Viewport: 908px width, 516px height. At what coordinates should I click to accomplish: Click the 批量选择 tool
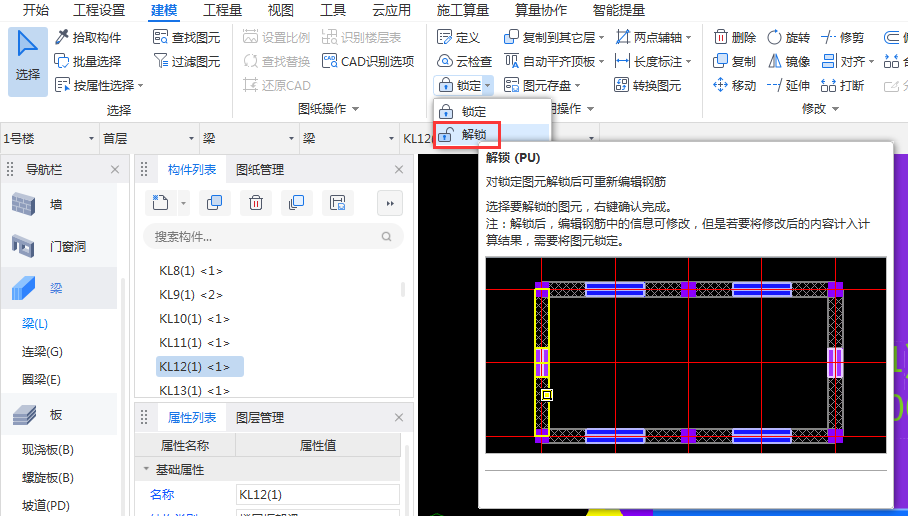[88, 61]
